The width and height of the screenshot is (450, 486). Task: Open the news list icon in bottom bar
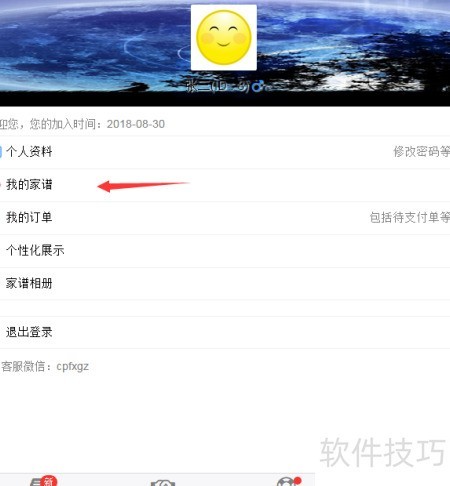37,482
